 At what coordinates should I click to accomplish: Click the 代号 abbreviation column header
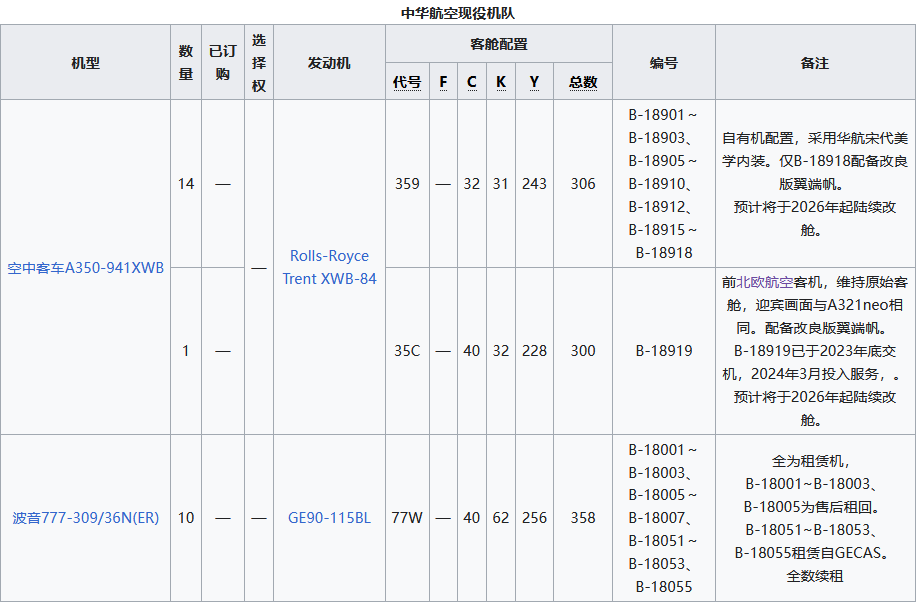click(x=407, y=82)
